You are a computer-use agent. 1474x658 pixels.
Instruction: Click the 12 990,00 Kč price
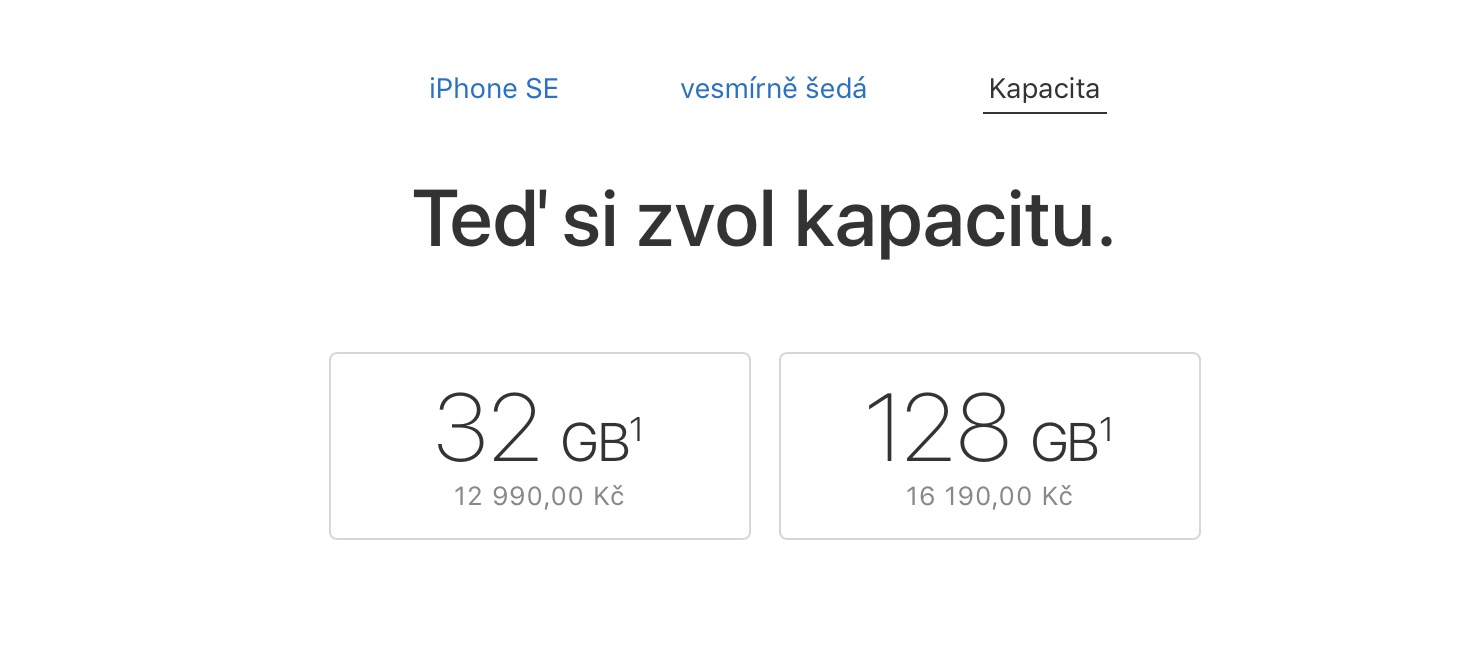(x=539, y=496)
